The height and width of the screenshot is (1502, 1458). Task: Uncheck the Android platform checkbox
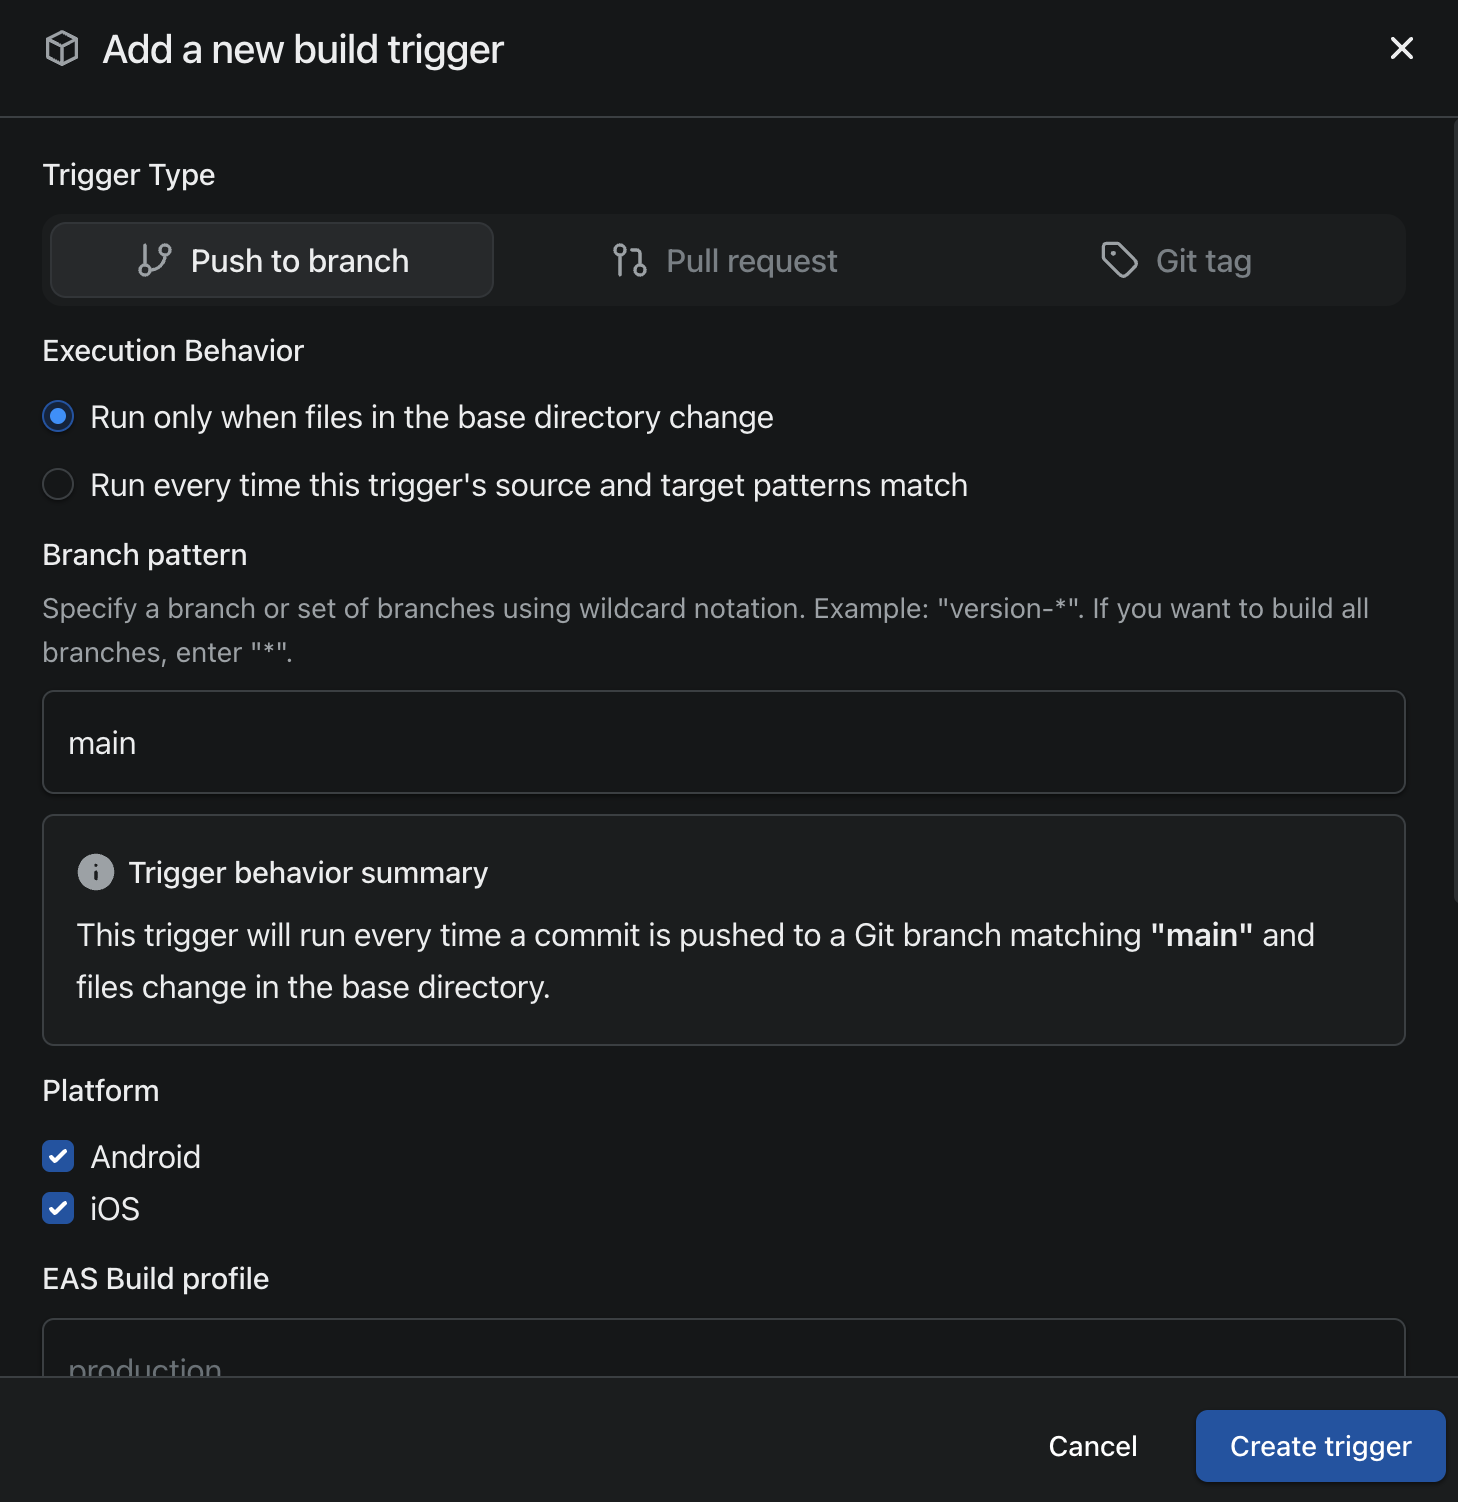(58, 1156)
